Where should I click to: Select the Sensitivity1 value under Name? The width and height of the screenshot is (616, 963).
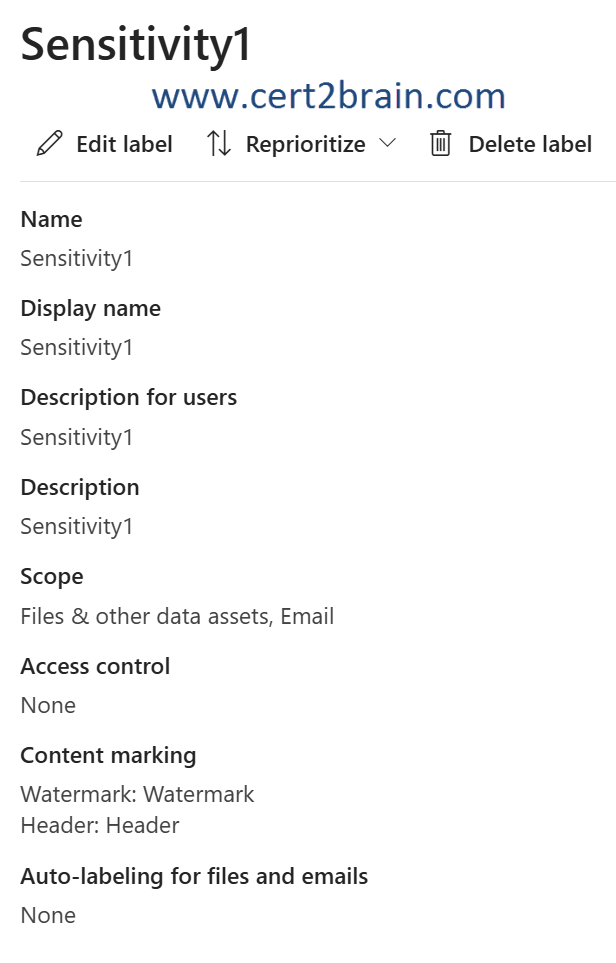click(x=77, y=258)
